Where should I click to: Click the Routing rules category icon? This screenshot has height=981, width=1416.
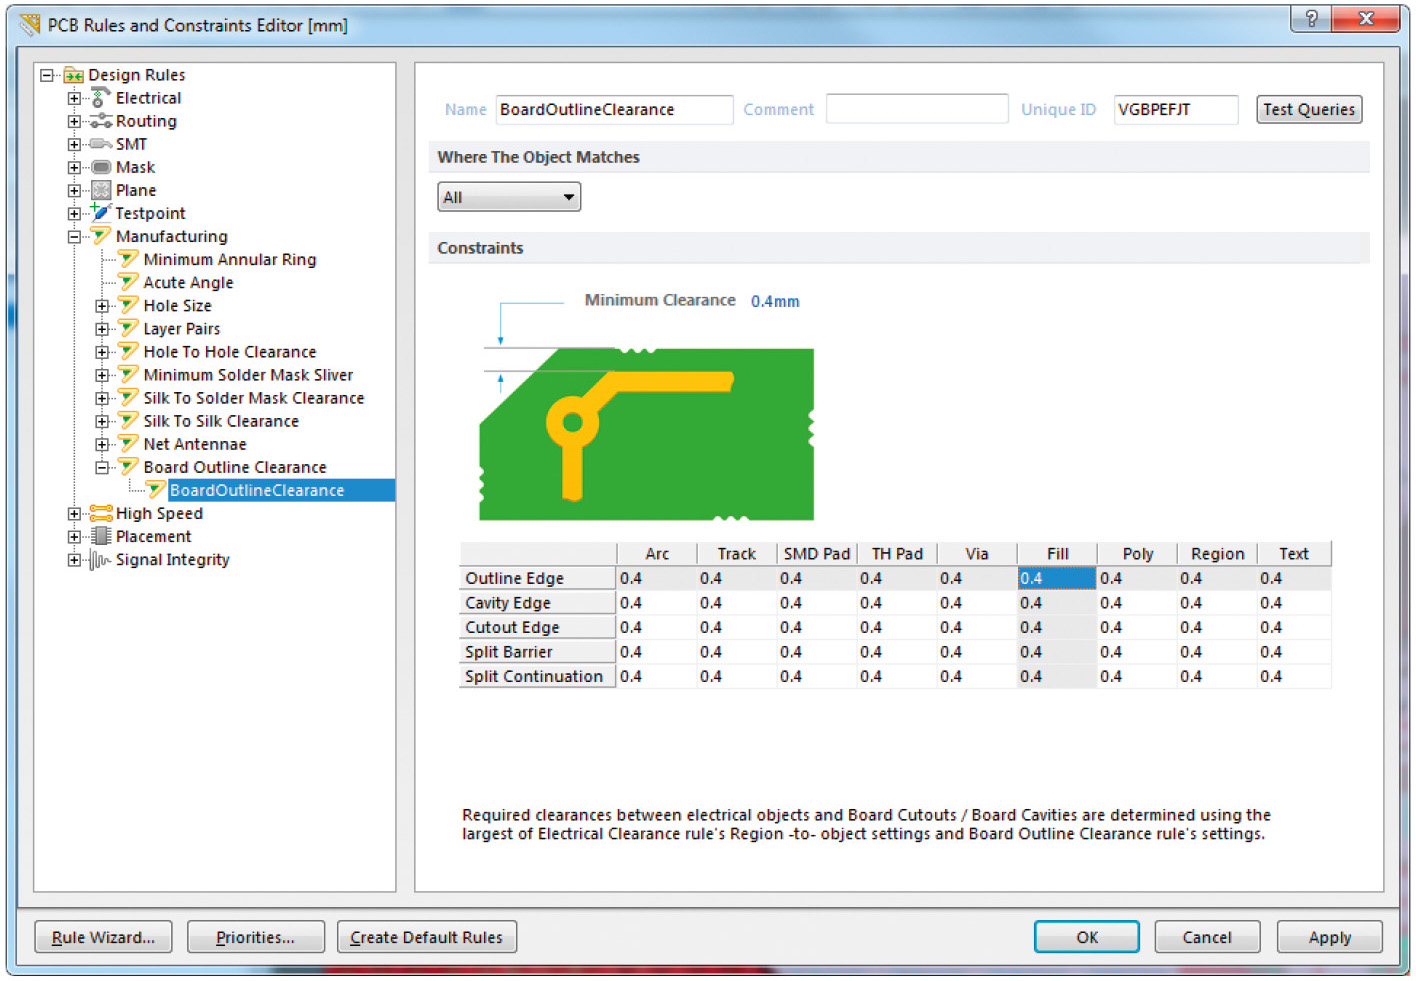point(100,121)
